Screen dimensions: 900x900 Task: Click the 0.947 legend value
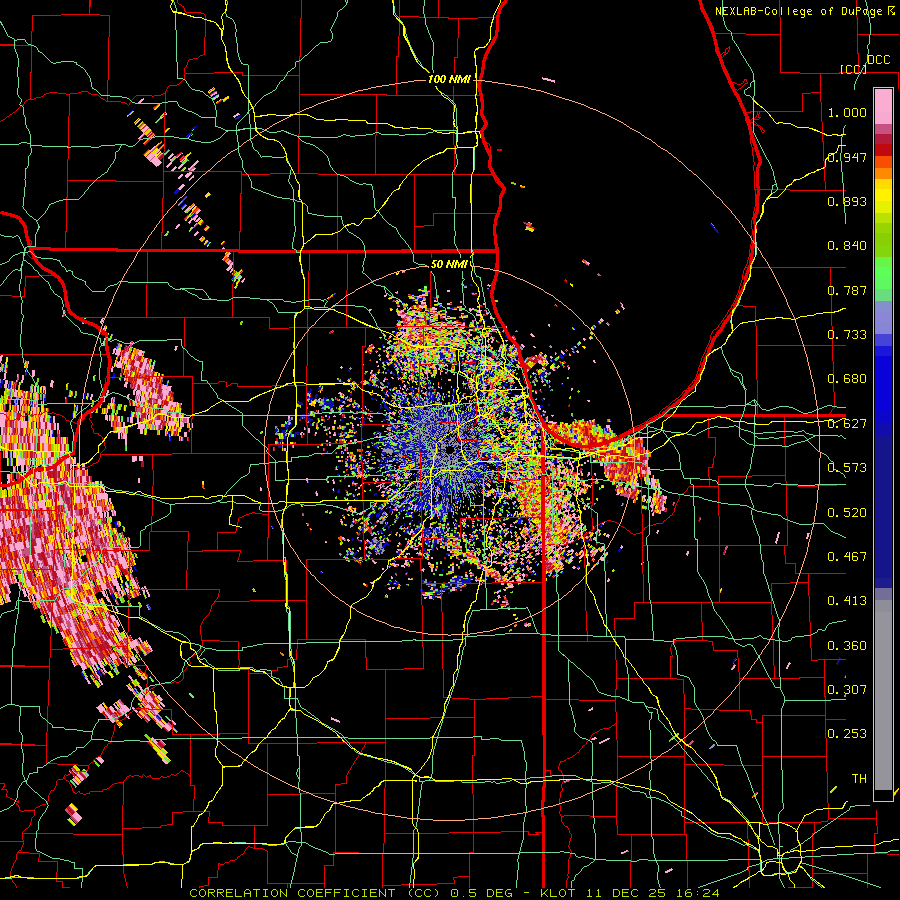click(x=847, y=157)
